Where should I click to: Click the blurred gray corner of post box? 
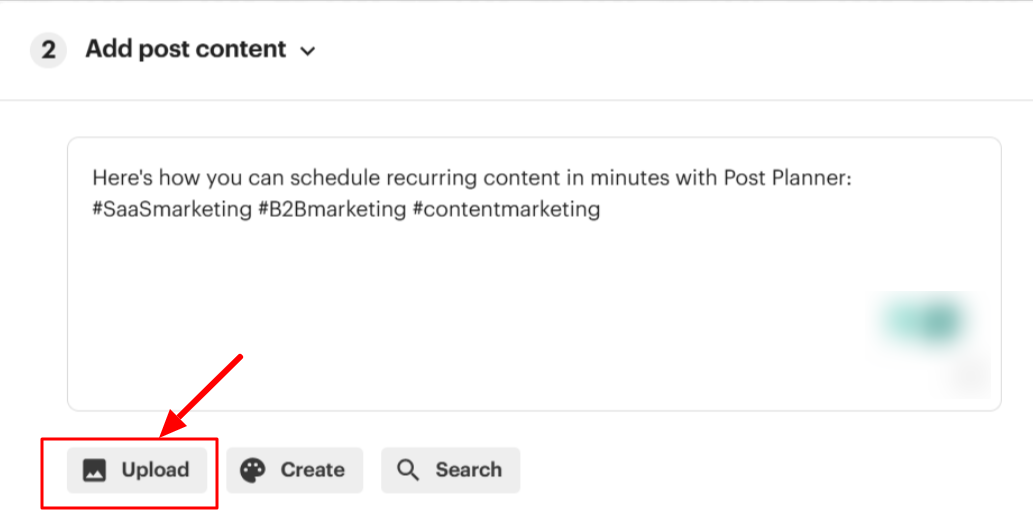click(968, 375)
